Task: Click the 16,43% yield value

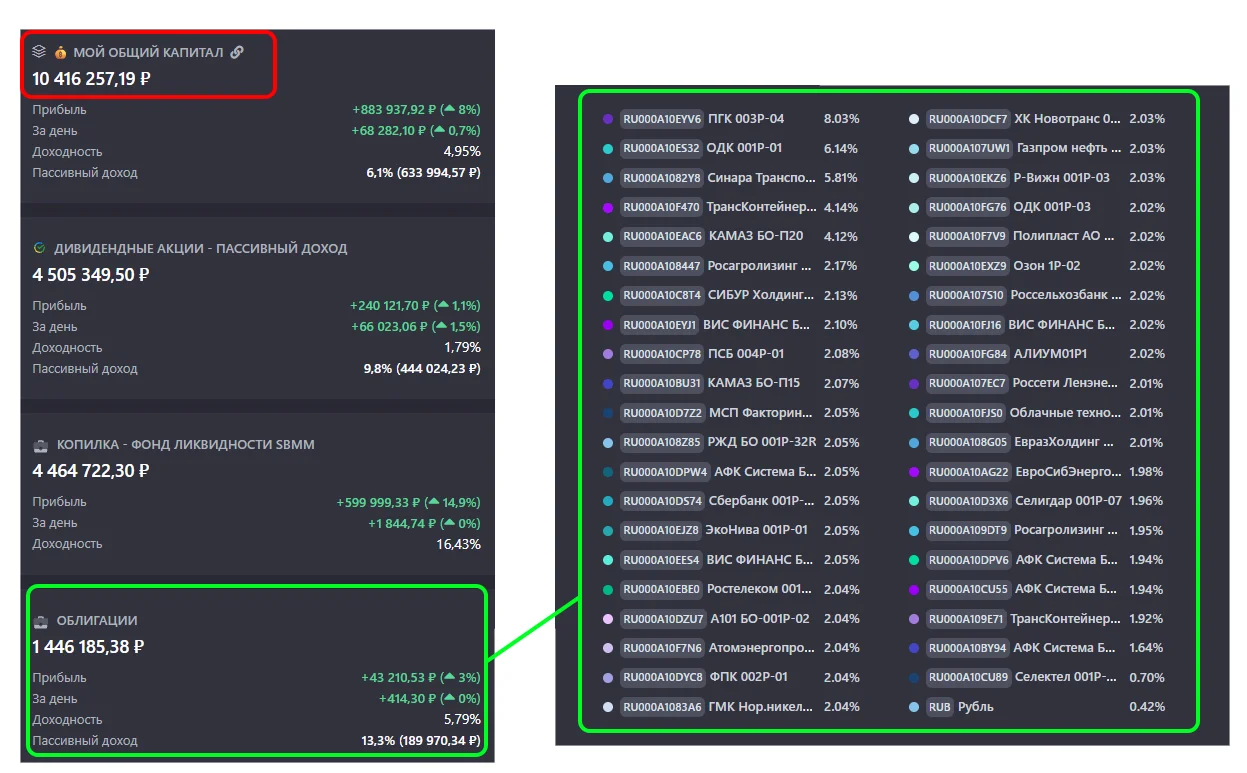Action: pos(459,544)
